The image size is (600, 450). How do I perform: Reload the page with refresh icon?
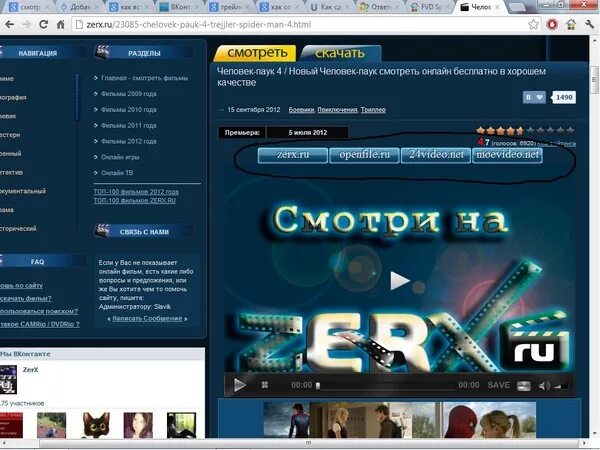[x=43, y=24]
